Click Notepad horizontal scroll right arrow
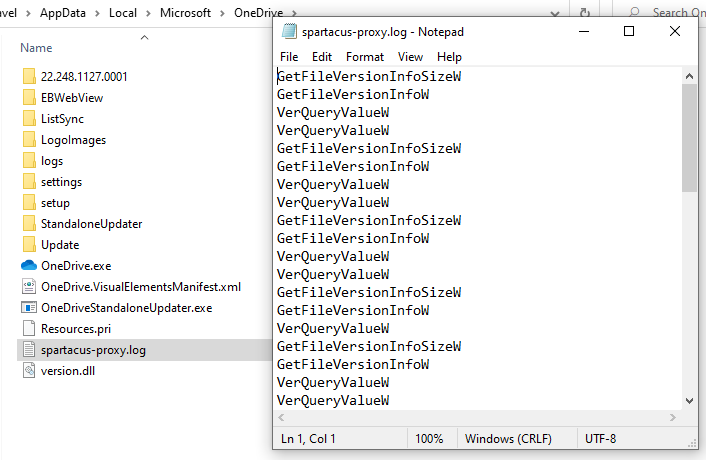The image size is (706, 460). coord(673,417)
